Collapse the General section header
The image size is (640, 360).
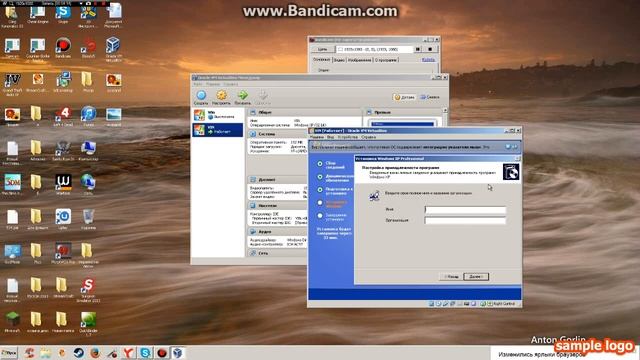pos(304,112)
